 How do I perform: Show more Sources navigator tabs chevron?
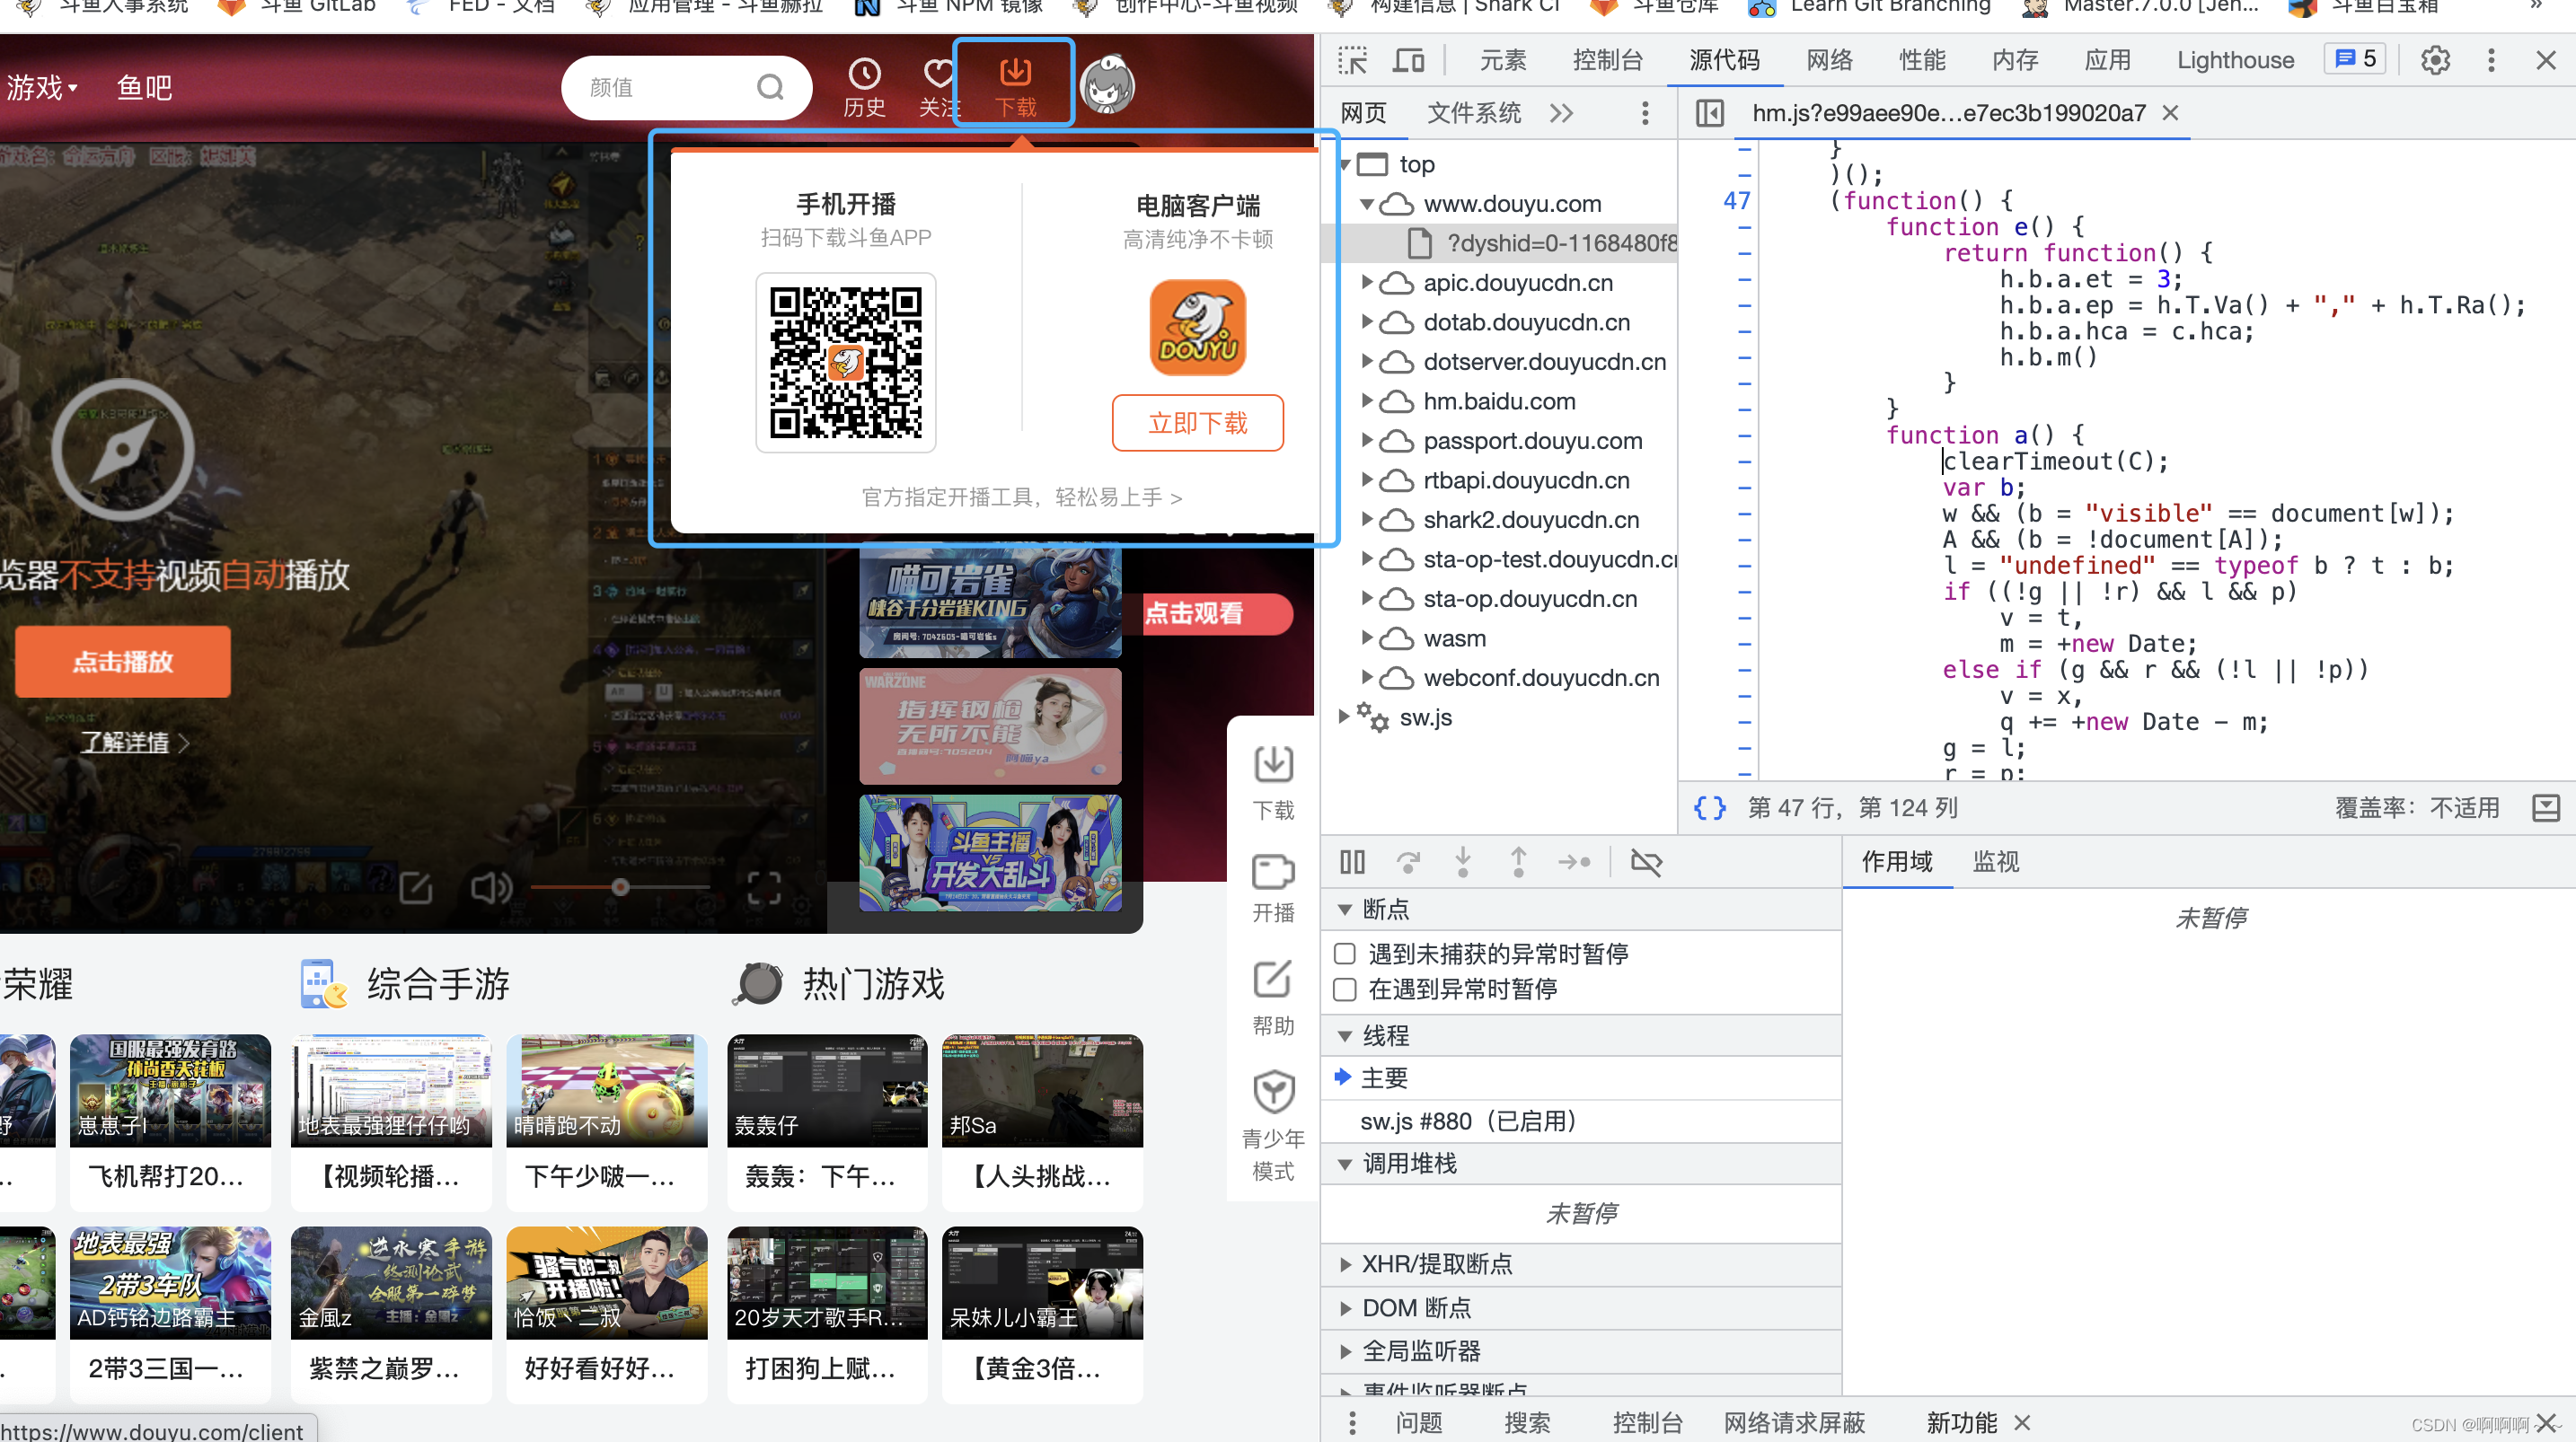(x=1561, y=113)
